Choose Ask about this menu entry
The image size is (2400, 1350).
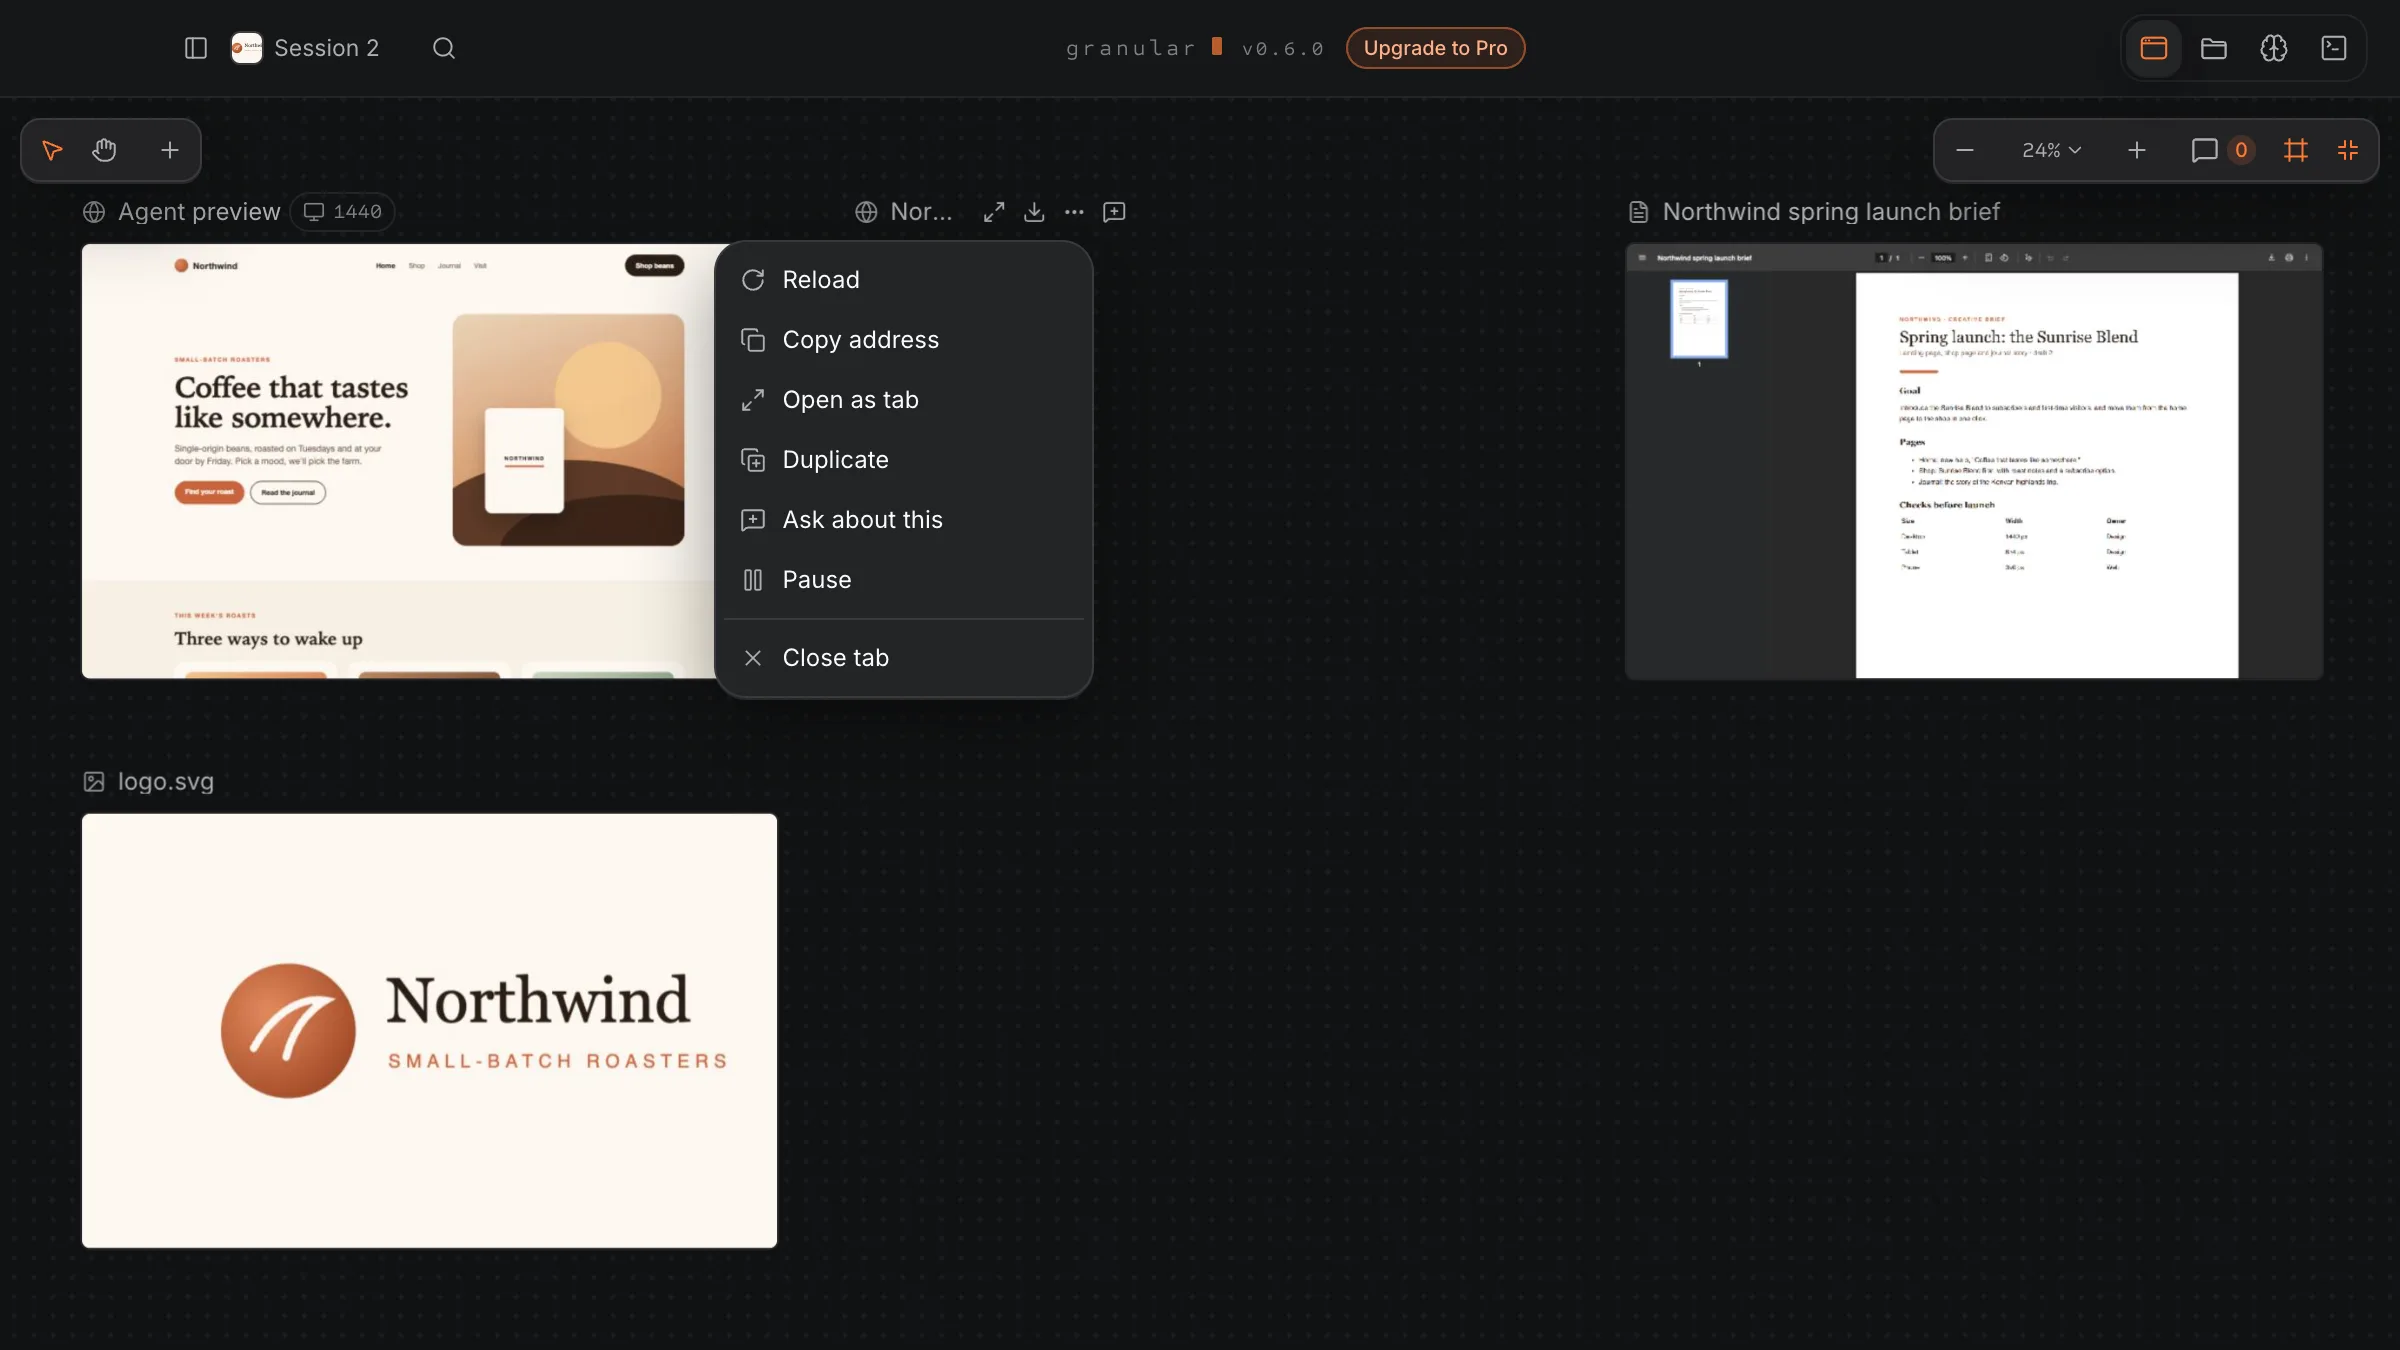(904, 520)
